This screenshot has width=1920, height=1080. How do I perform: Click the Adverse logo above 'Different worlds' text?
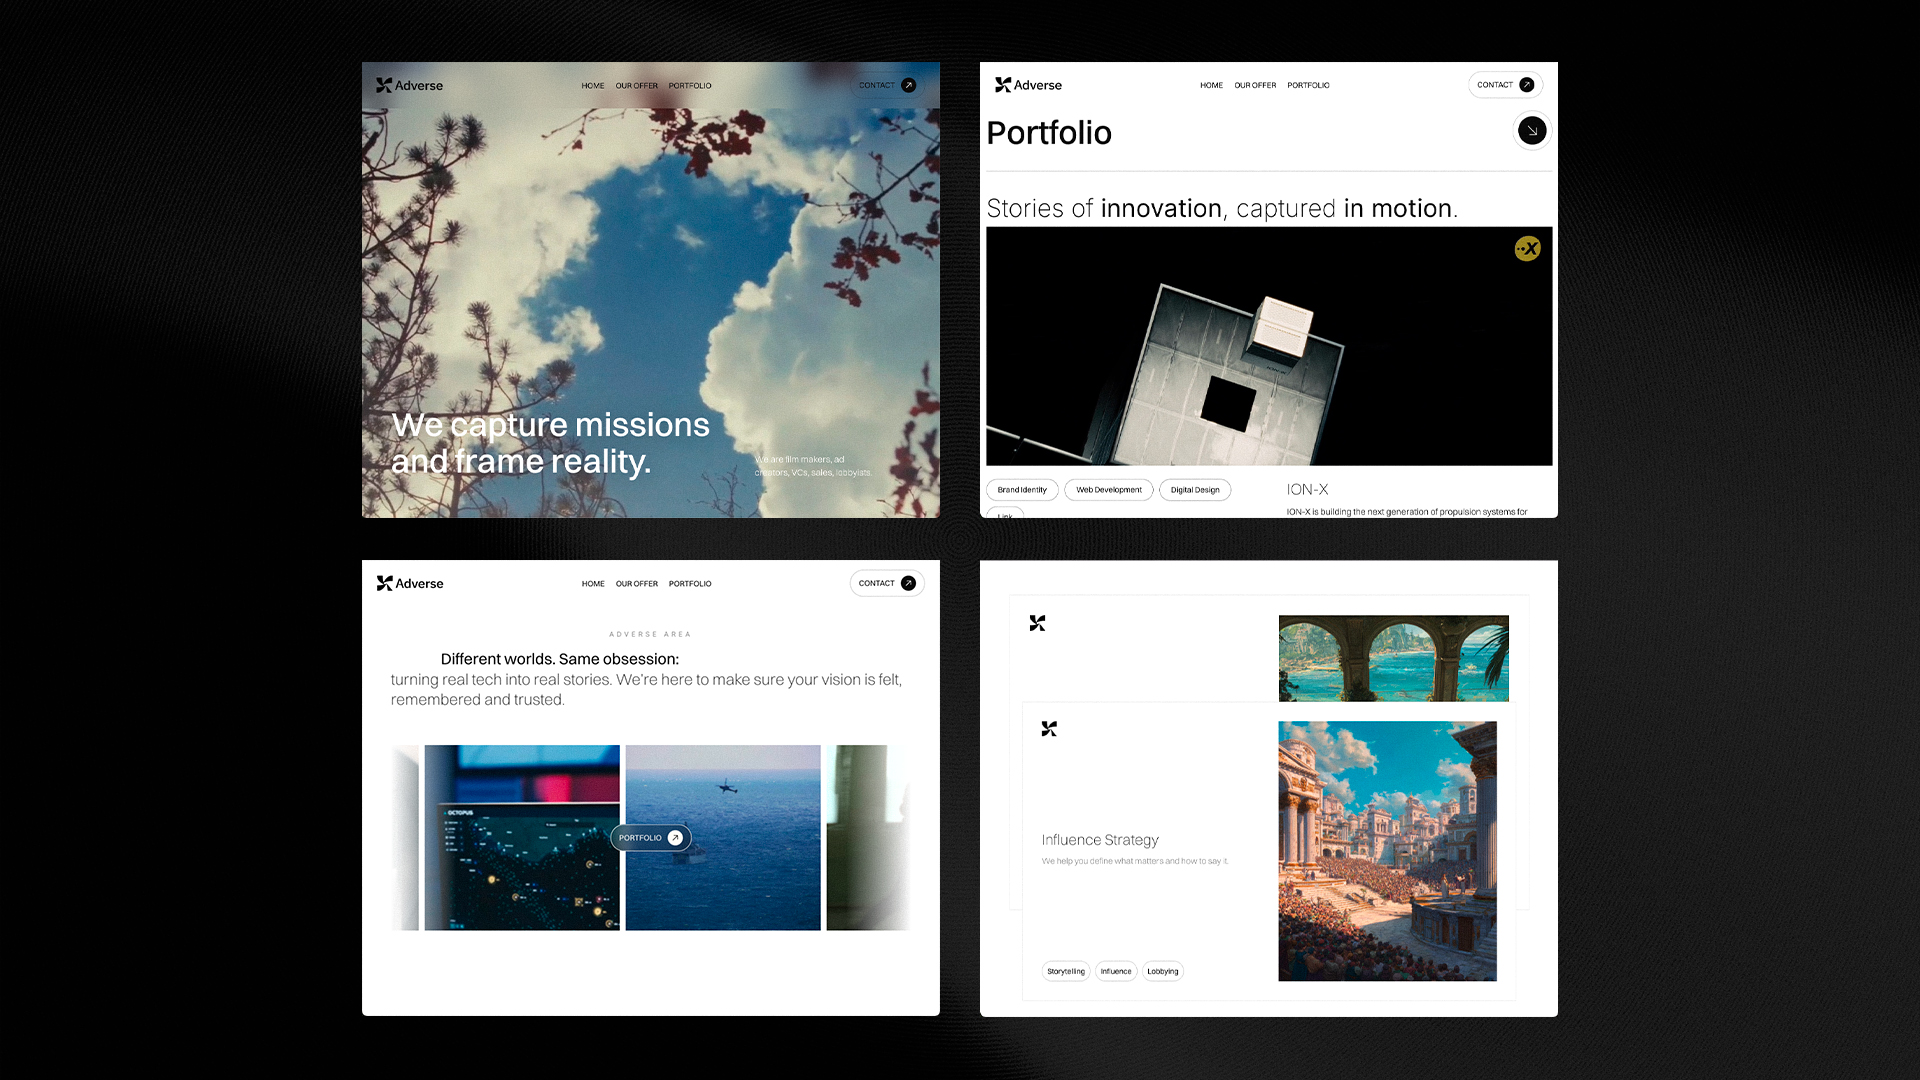409,583
